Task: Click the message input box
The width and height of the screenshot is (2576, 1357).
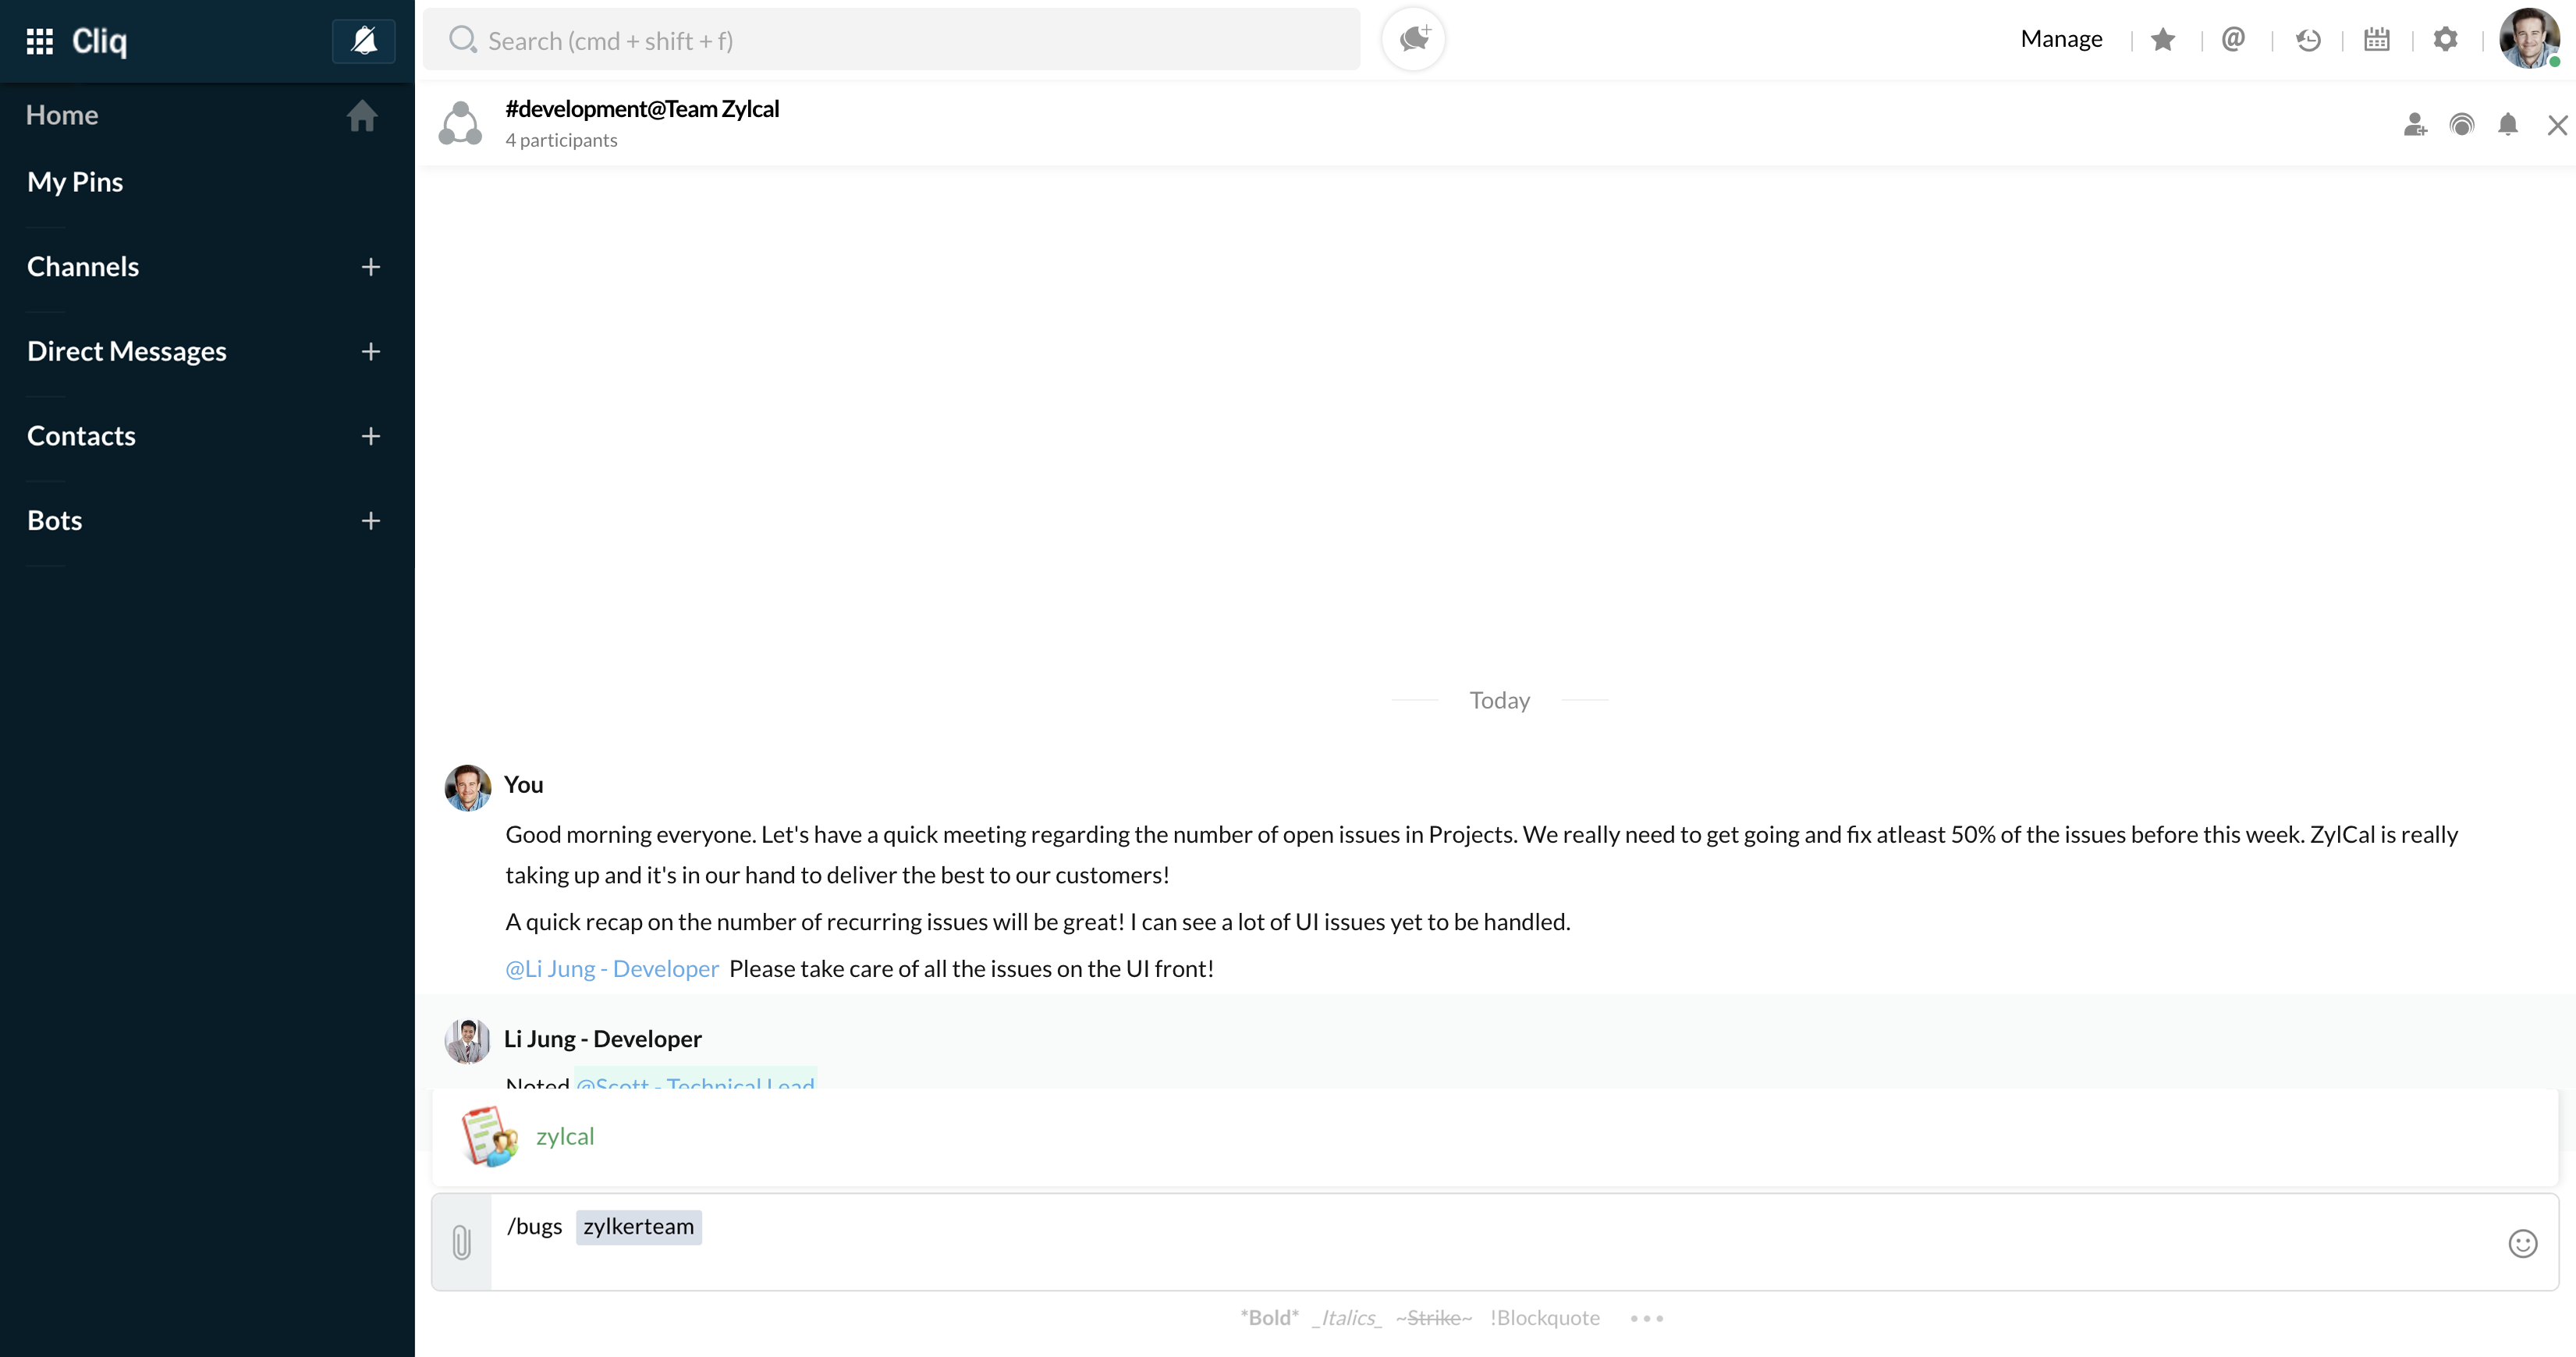Action: click(x=1494, y=1242)
